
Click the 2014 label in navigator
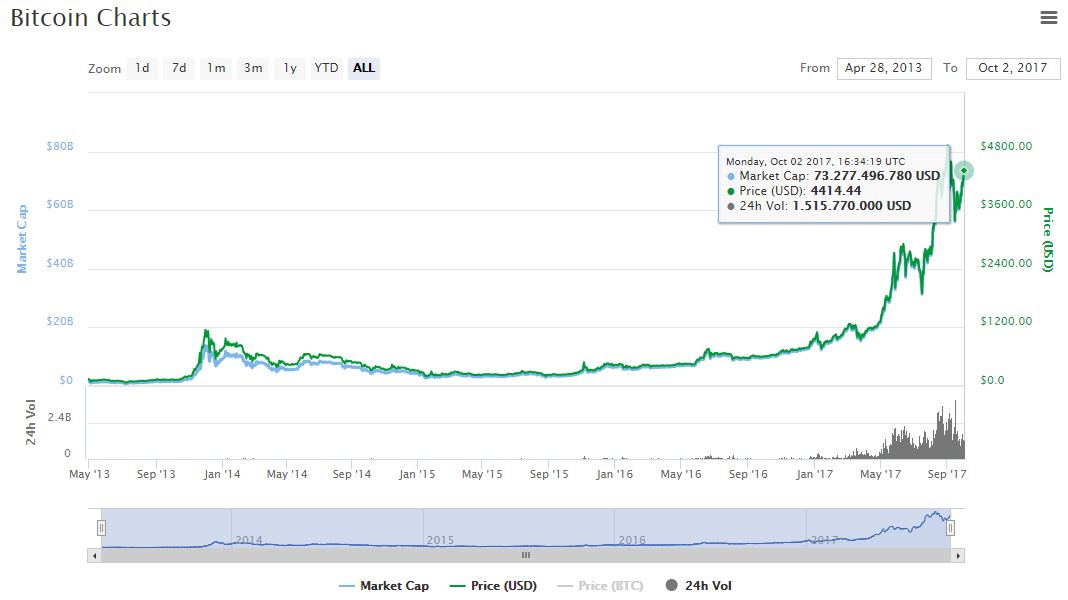tap(249, 540)
